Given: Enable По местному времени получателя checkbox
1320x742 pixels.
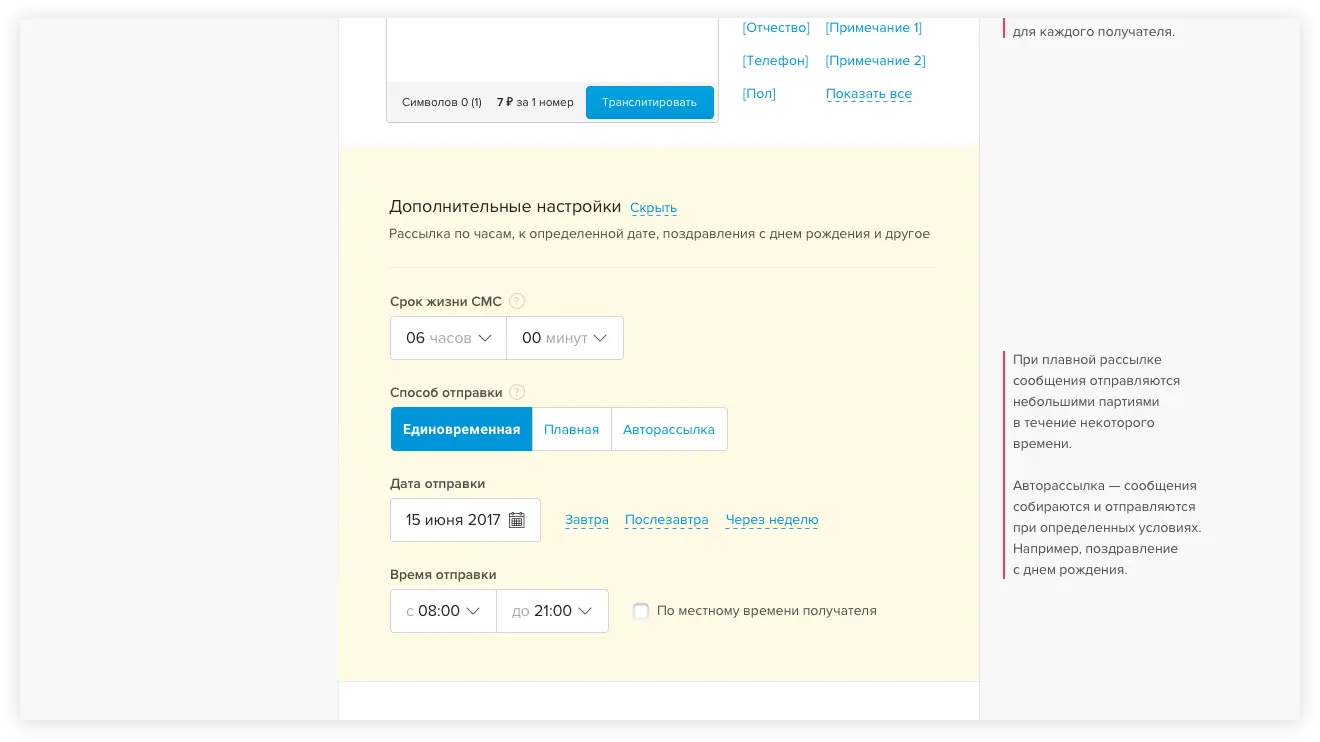Looking at the screenshot, I should (x=641, y=611).
